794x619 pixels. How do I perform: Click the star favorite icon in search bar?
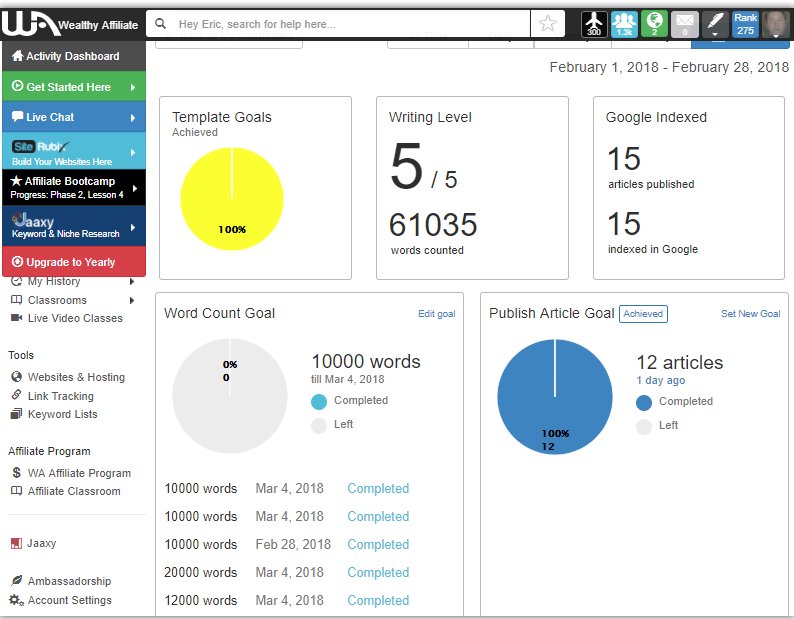point(547,23)
